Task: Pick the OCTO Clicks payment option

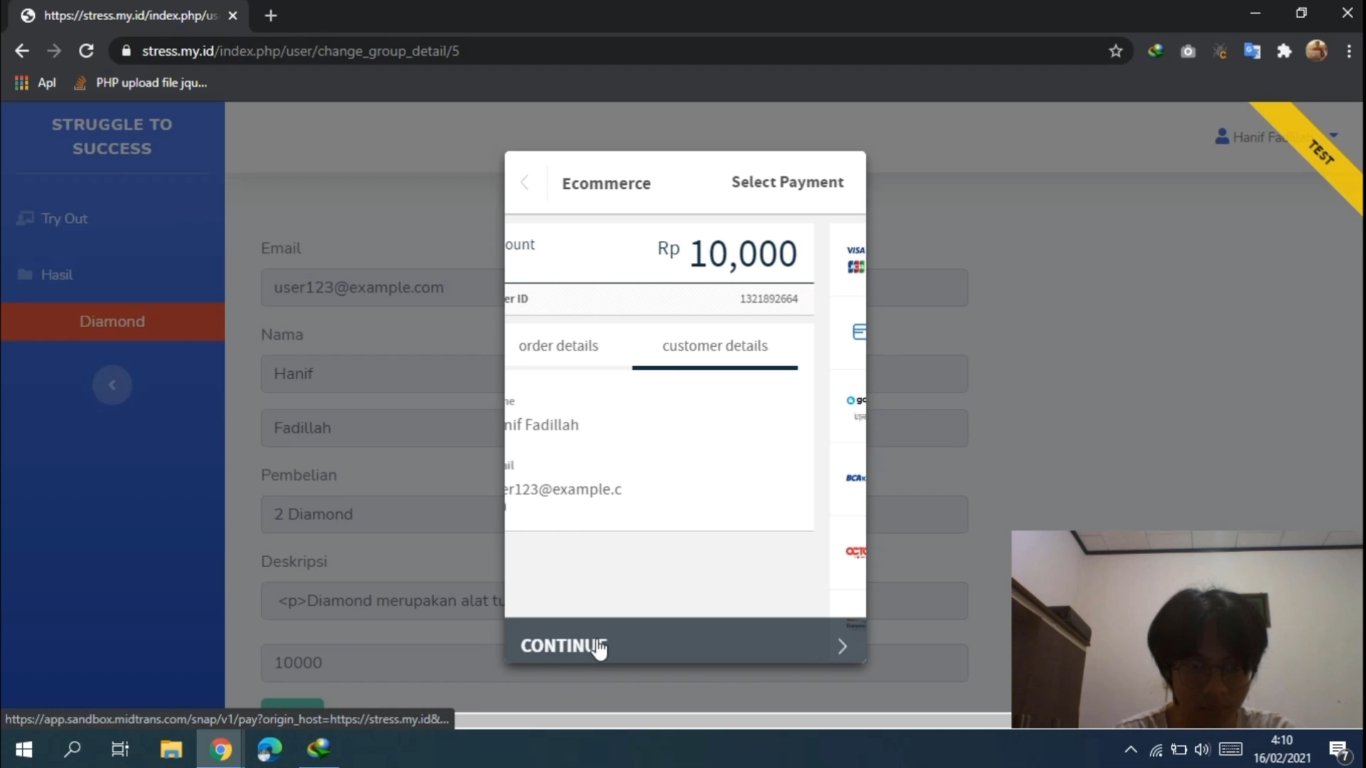Action: point(855,551)
